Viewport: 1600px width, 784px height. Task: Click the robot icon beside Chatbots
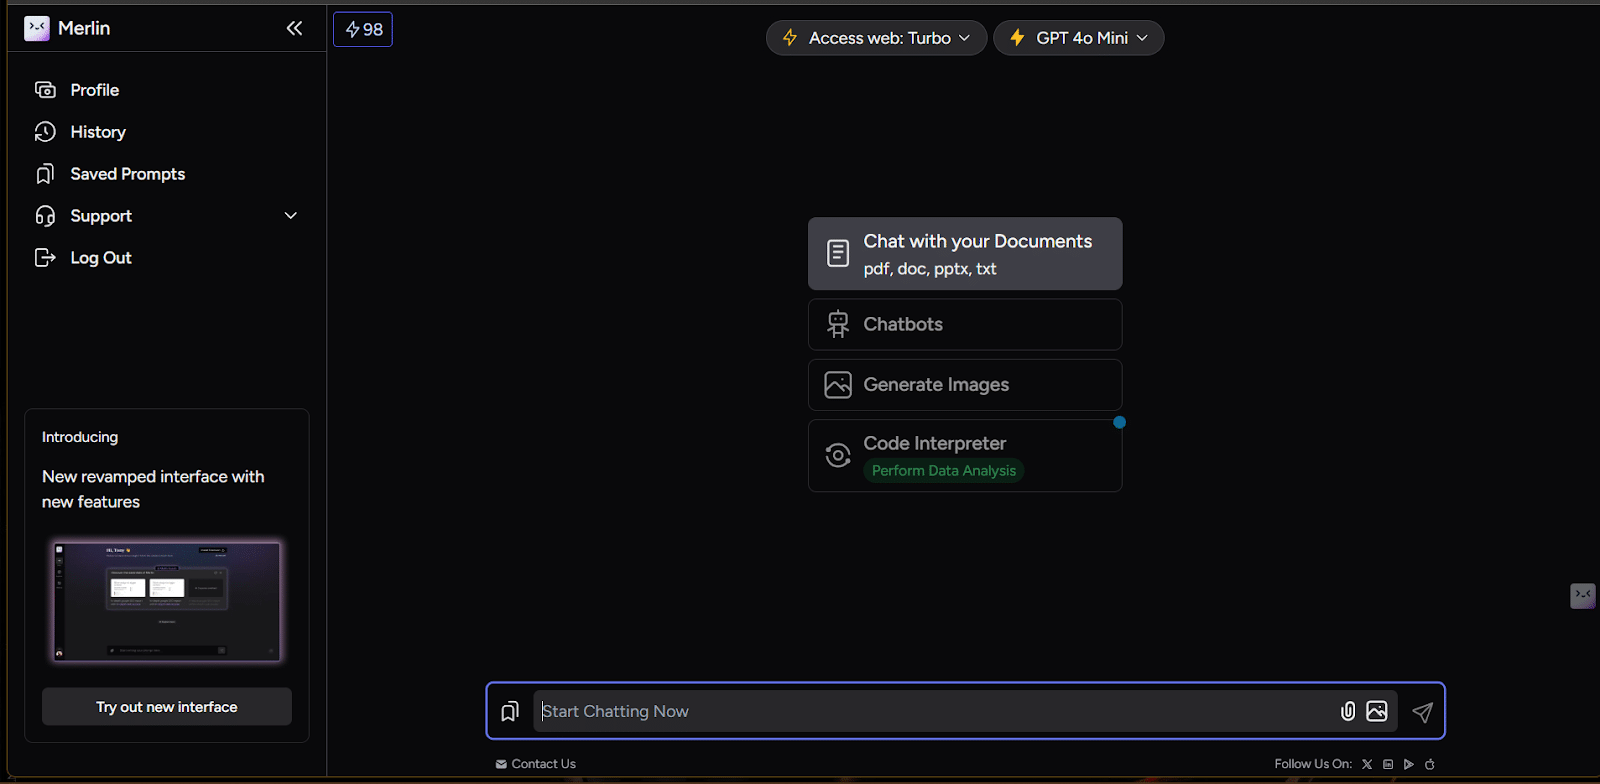(x=838, y=324)
